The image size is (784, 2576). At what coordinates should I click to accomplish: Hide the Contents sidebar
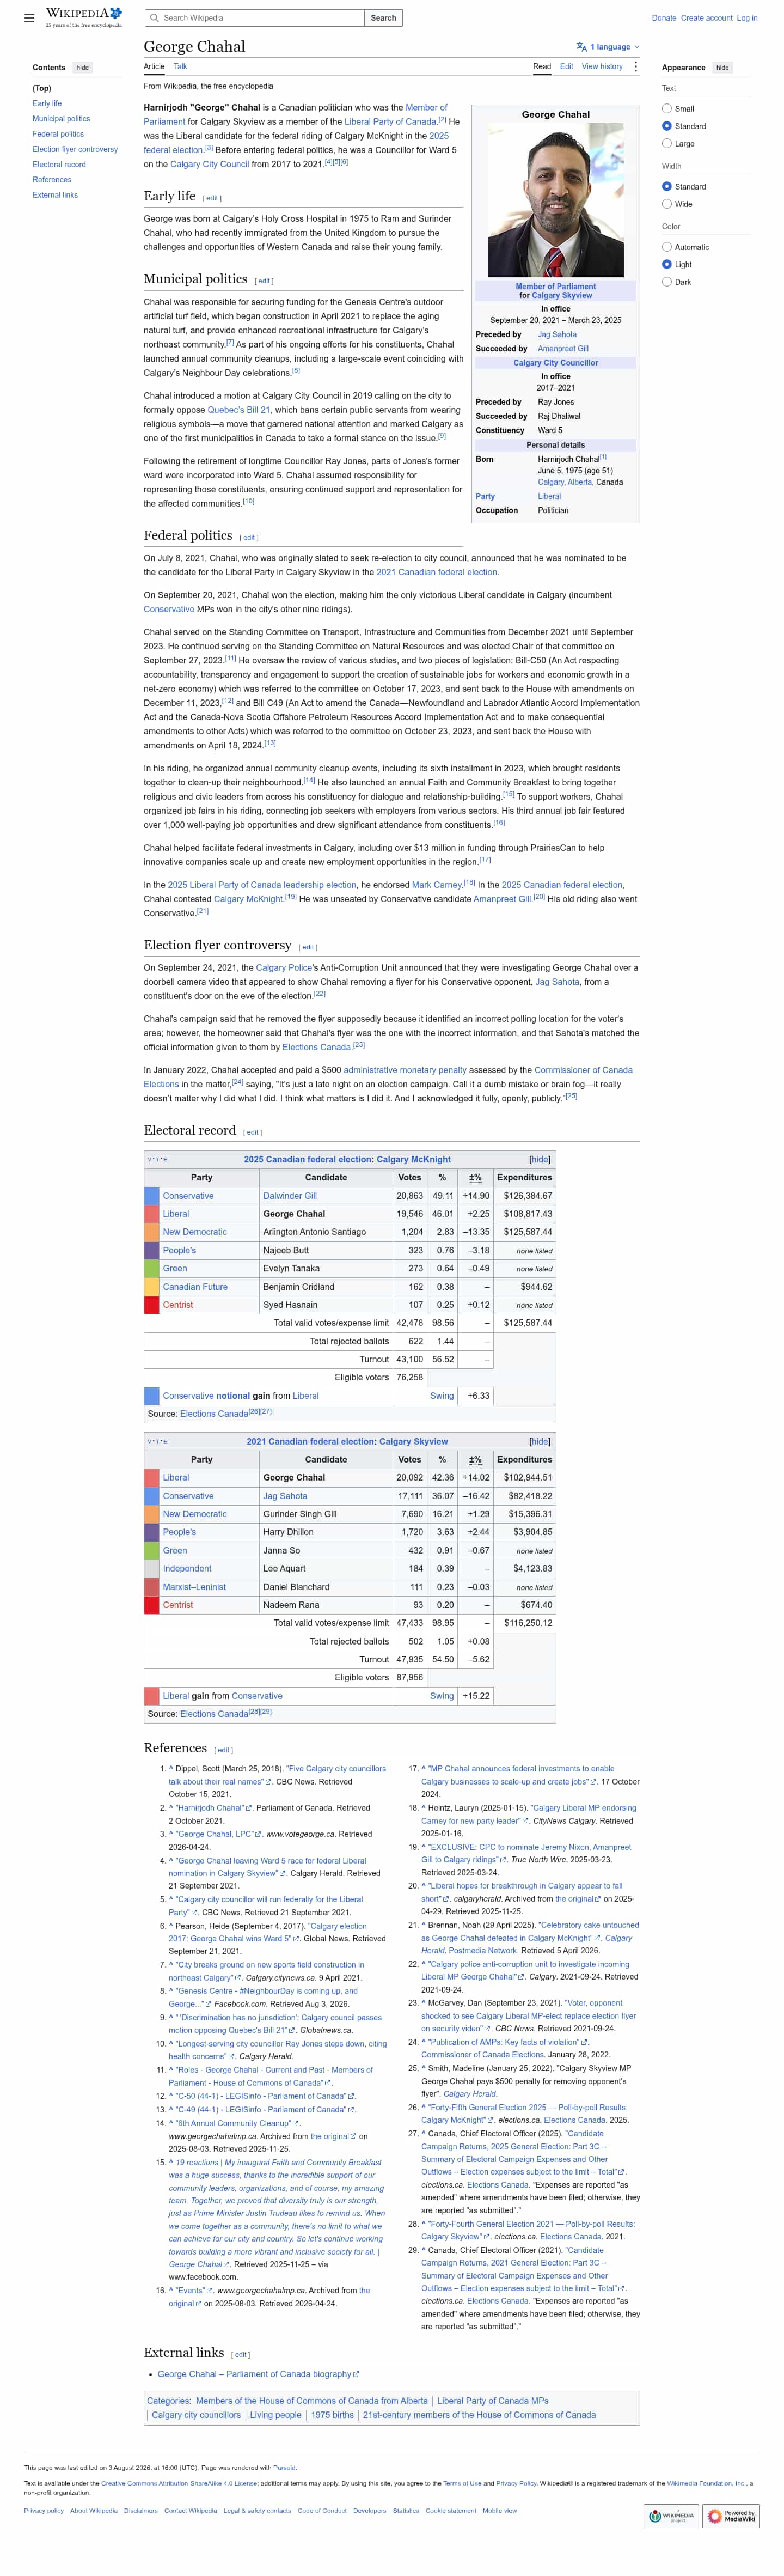tap(83, 68)
